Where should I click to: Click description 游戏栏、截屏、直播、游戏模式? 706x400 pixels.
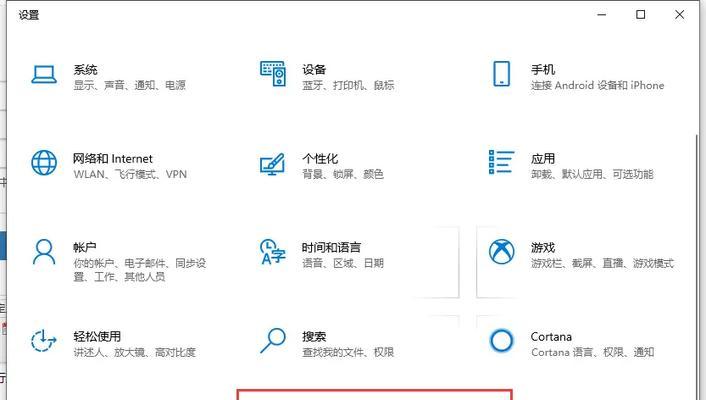tap(602, 263)
